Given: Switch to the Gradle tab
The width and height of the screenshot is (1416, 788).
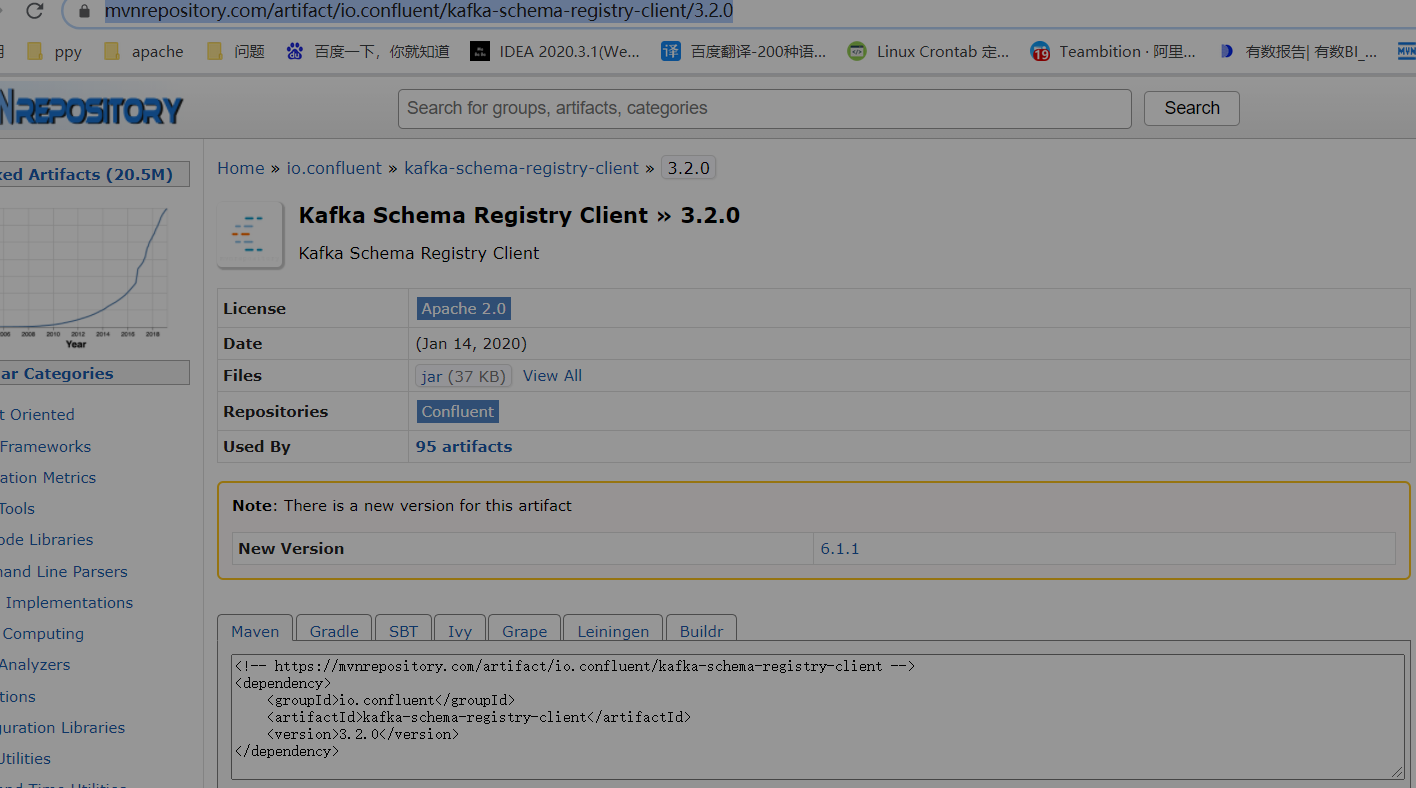Looking at the screenshot, I should click(333, 631).
